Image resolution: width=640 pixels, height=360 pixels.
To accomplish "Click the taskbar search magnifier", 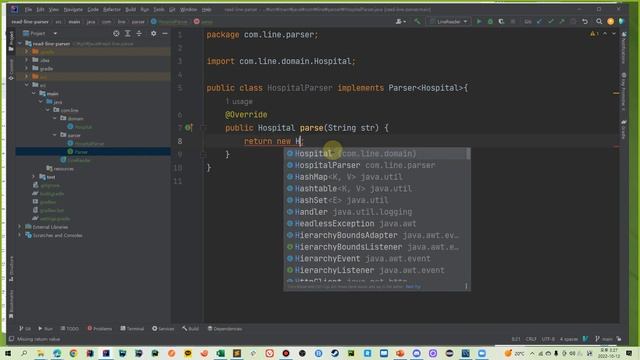I will tap(24, 353).
